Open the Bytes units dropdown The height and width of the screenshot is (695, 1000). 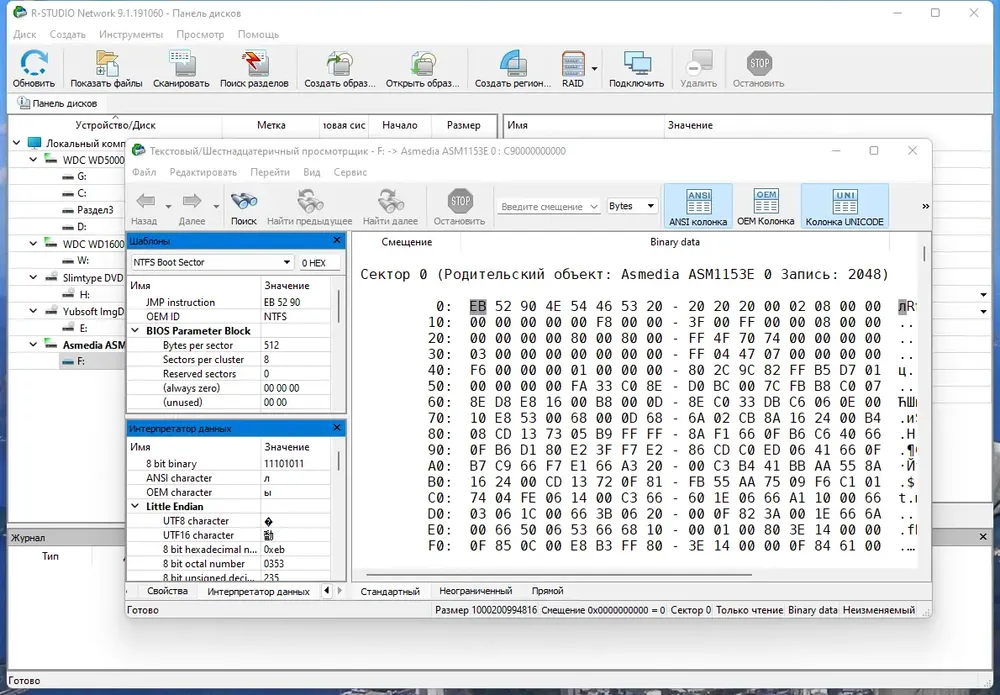[631, 206]
